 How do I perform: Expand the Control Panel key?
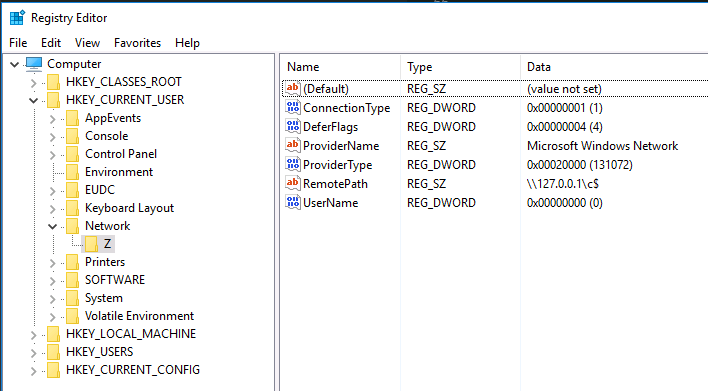pos(52,155)
